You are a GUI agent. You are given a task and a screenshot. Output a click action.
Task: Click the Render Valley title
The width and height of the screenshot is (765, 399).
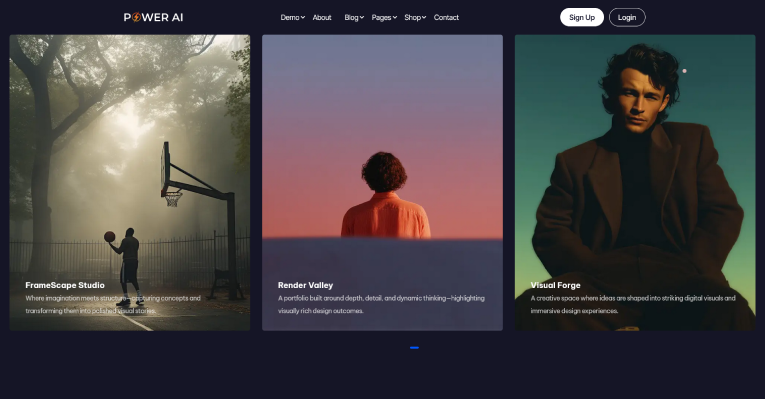pos(305,285)
